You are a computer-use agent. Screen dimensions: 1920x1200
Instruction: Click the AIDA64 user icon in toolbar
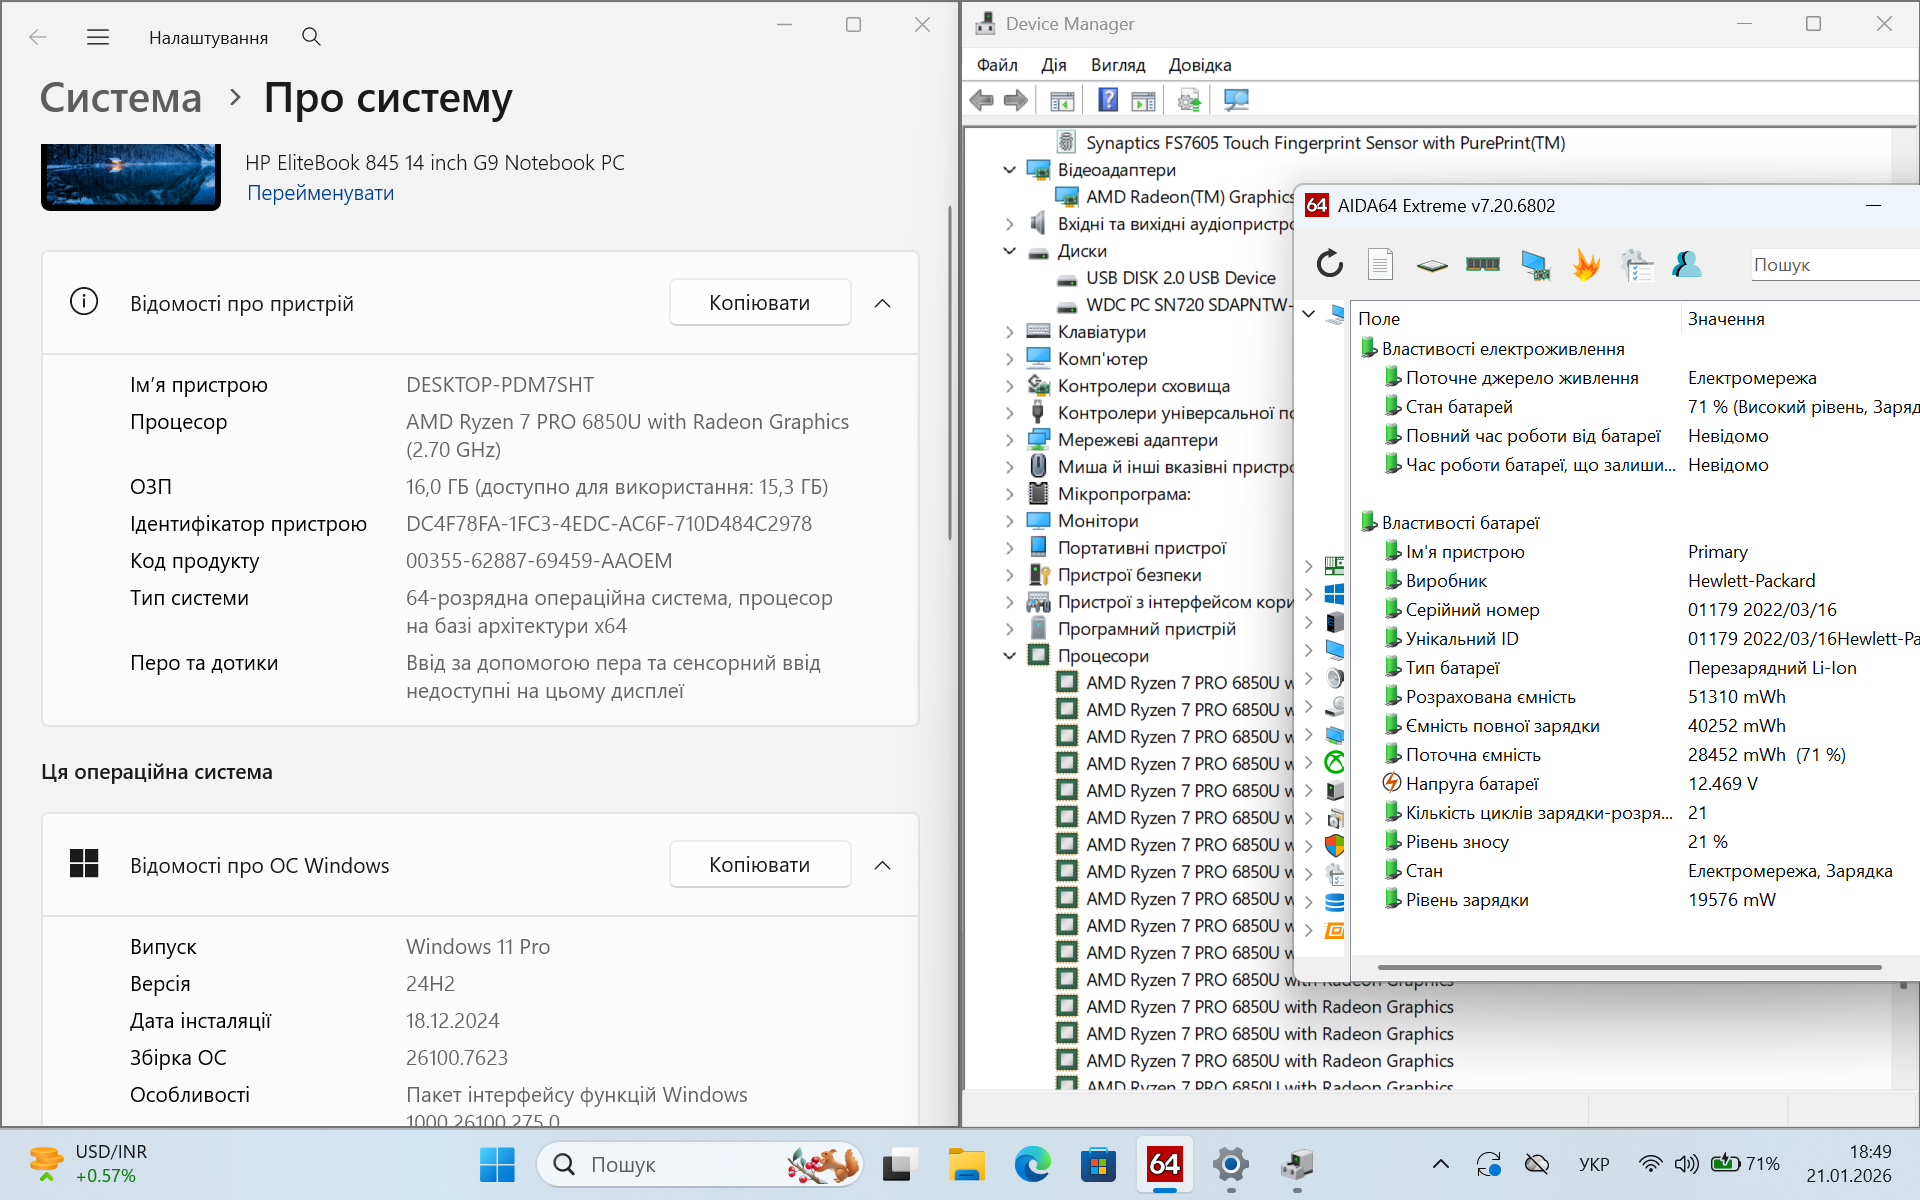[1686, 264]
